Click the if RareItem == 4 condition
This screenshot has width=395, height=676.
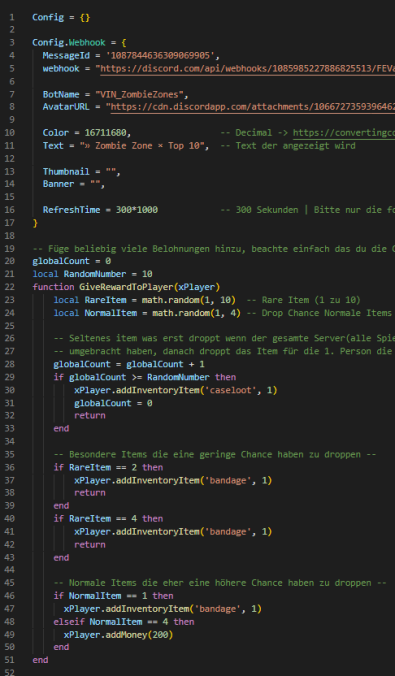click(108, 519)
